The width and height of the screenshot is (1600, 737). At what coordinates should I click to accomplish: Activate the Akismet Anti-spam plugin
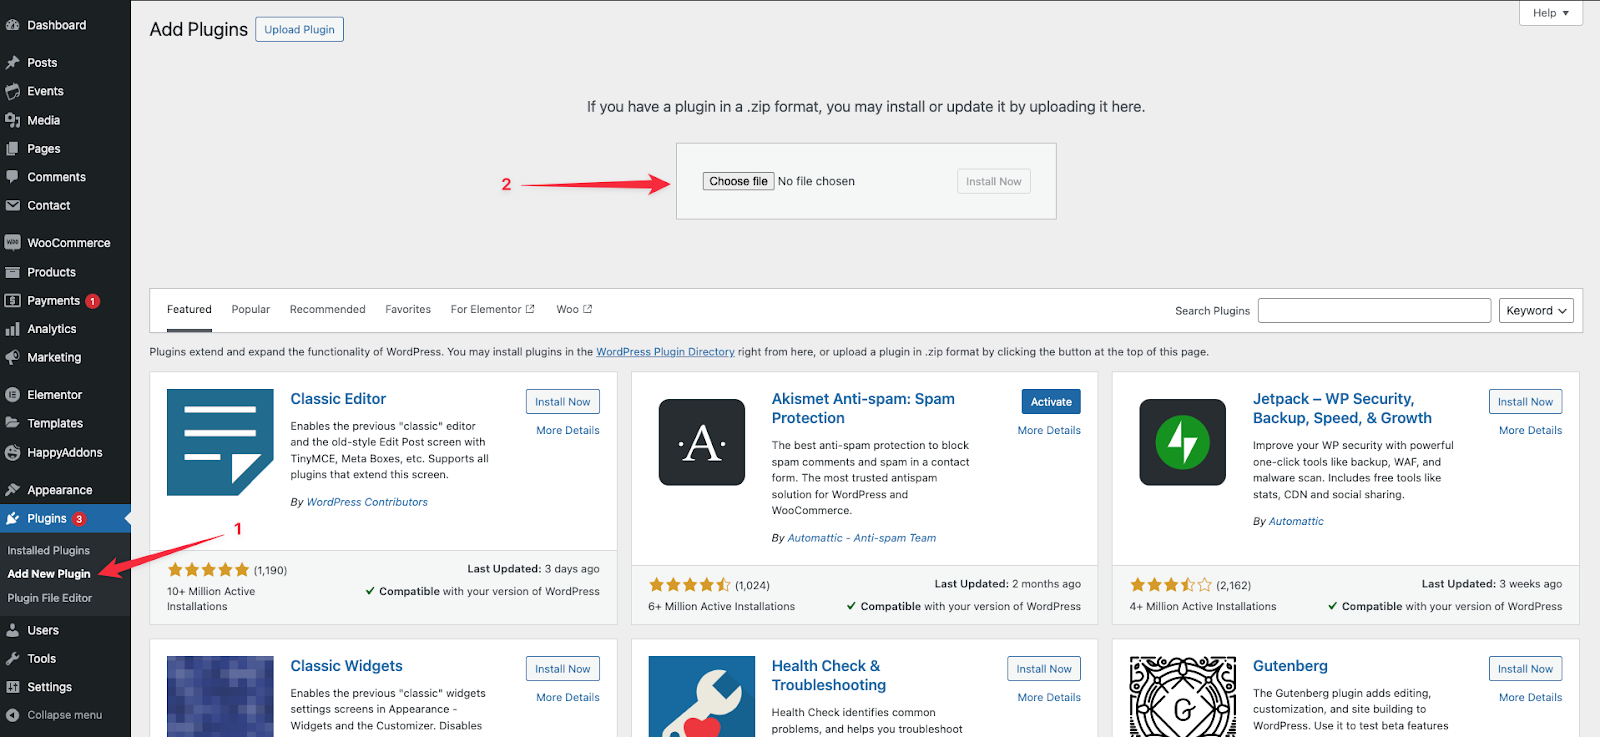(x=1051, y=402)
